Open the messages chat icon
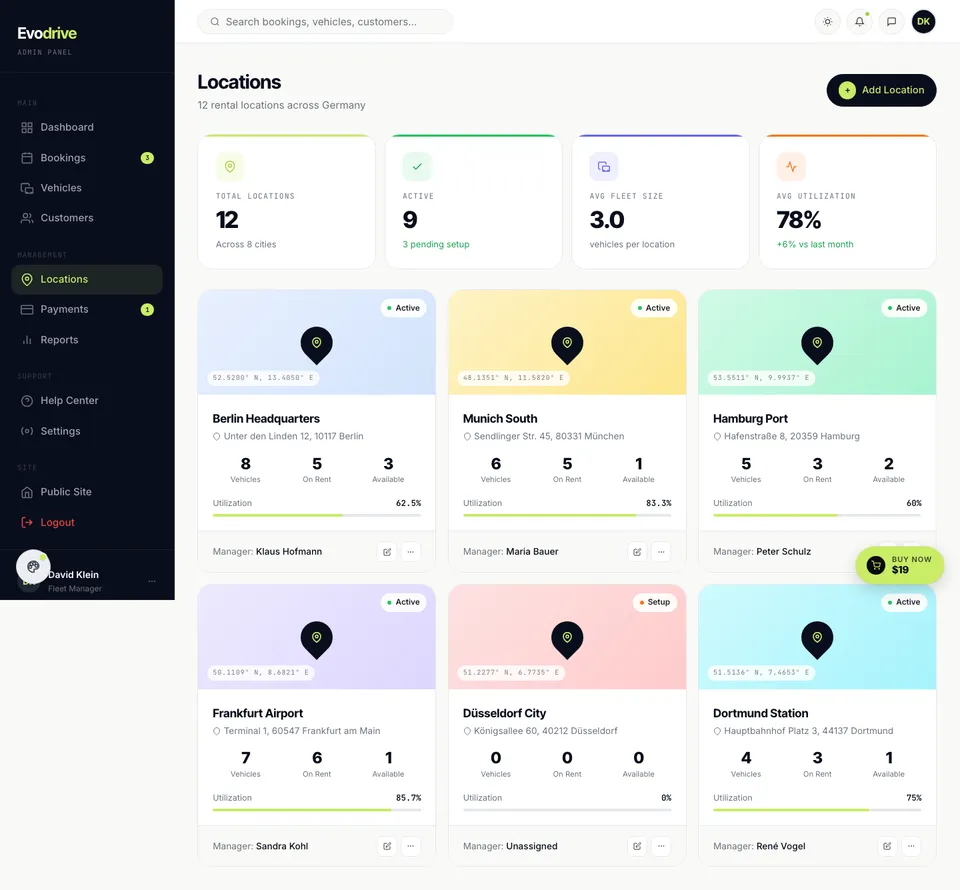Viewport: 960px width, 890px height. point(891,22)
